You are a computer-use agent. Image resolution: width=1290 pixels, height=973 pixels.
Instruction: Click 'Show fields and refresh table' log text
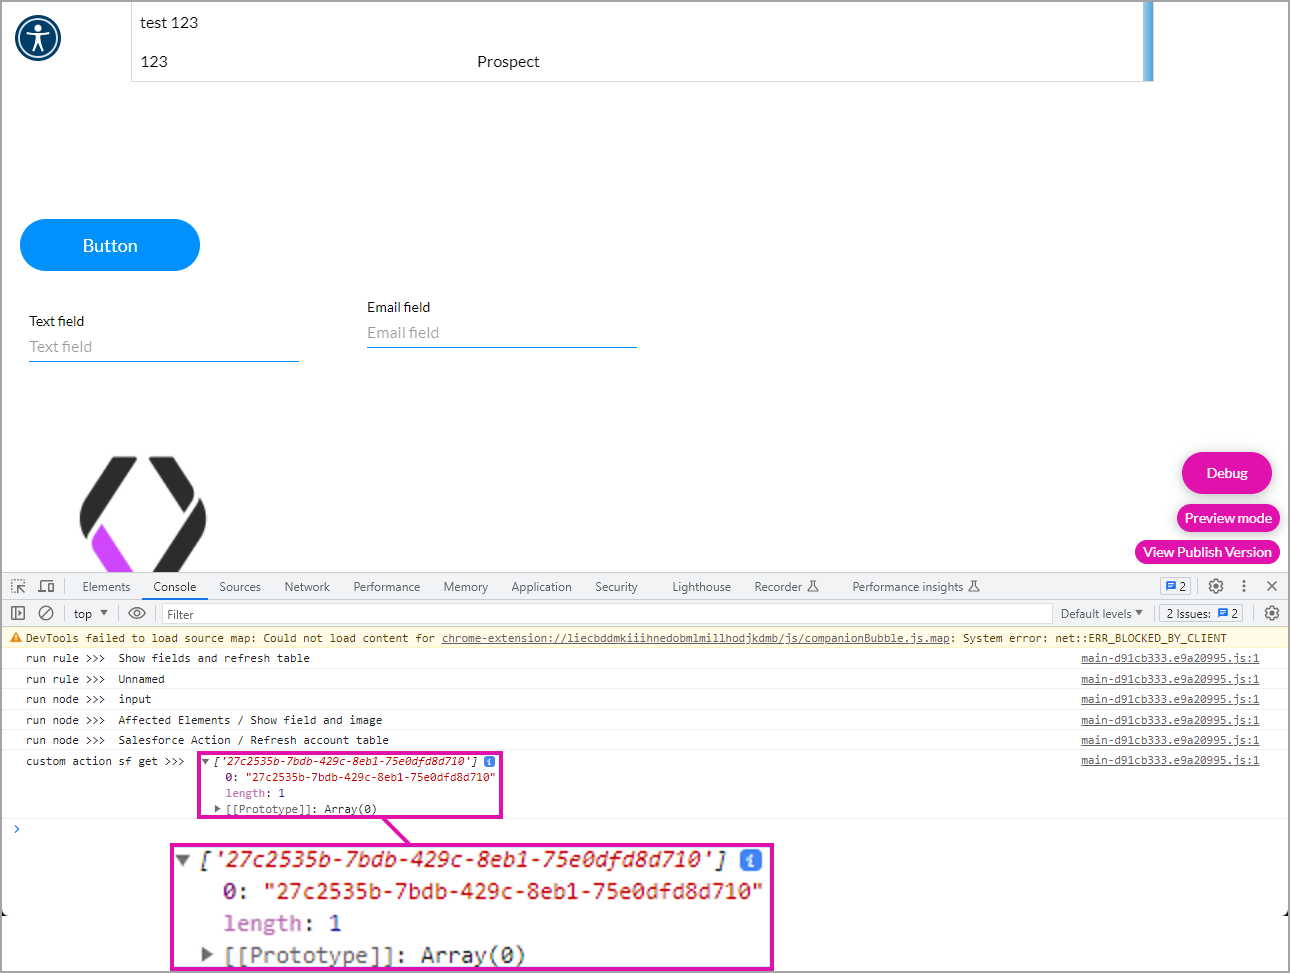pos(214,658)
